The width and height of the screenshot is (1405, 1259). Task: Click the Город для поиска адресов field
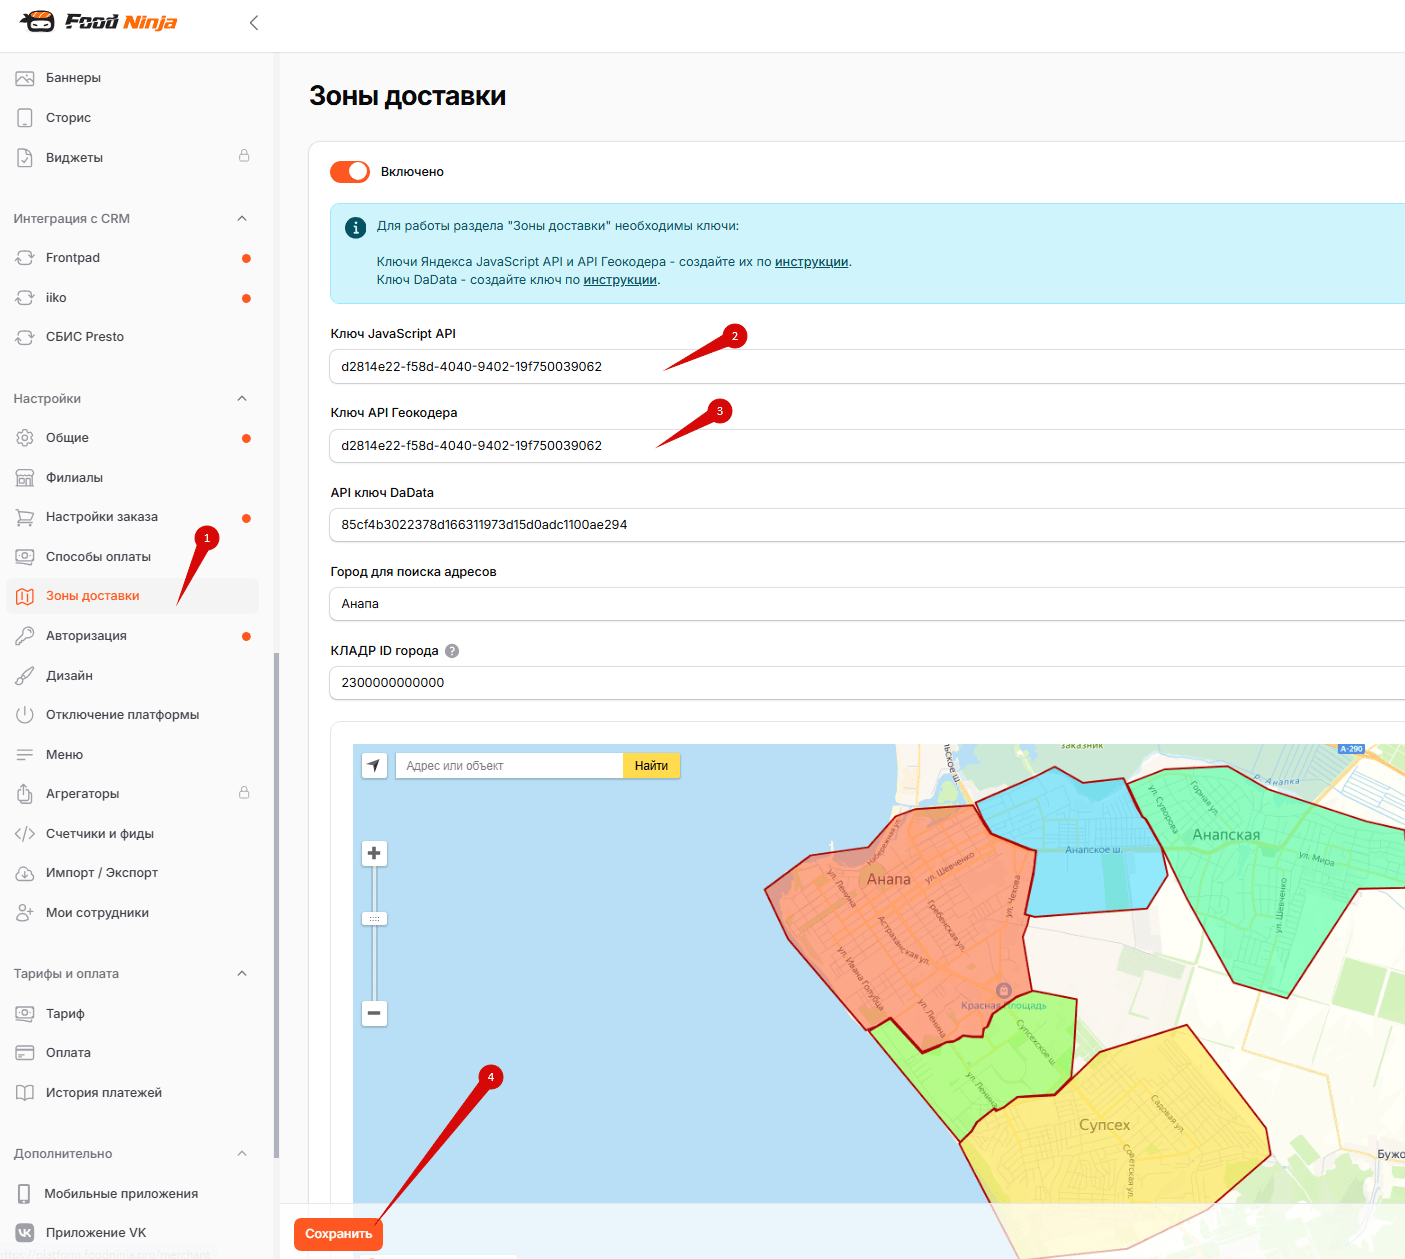(867, 604)
